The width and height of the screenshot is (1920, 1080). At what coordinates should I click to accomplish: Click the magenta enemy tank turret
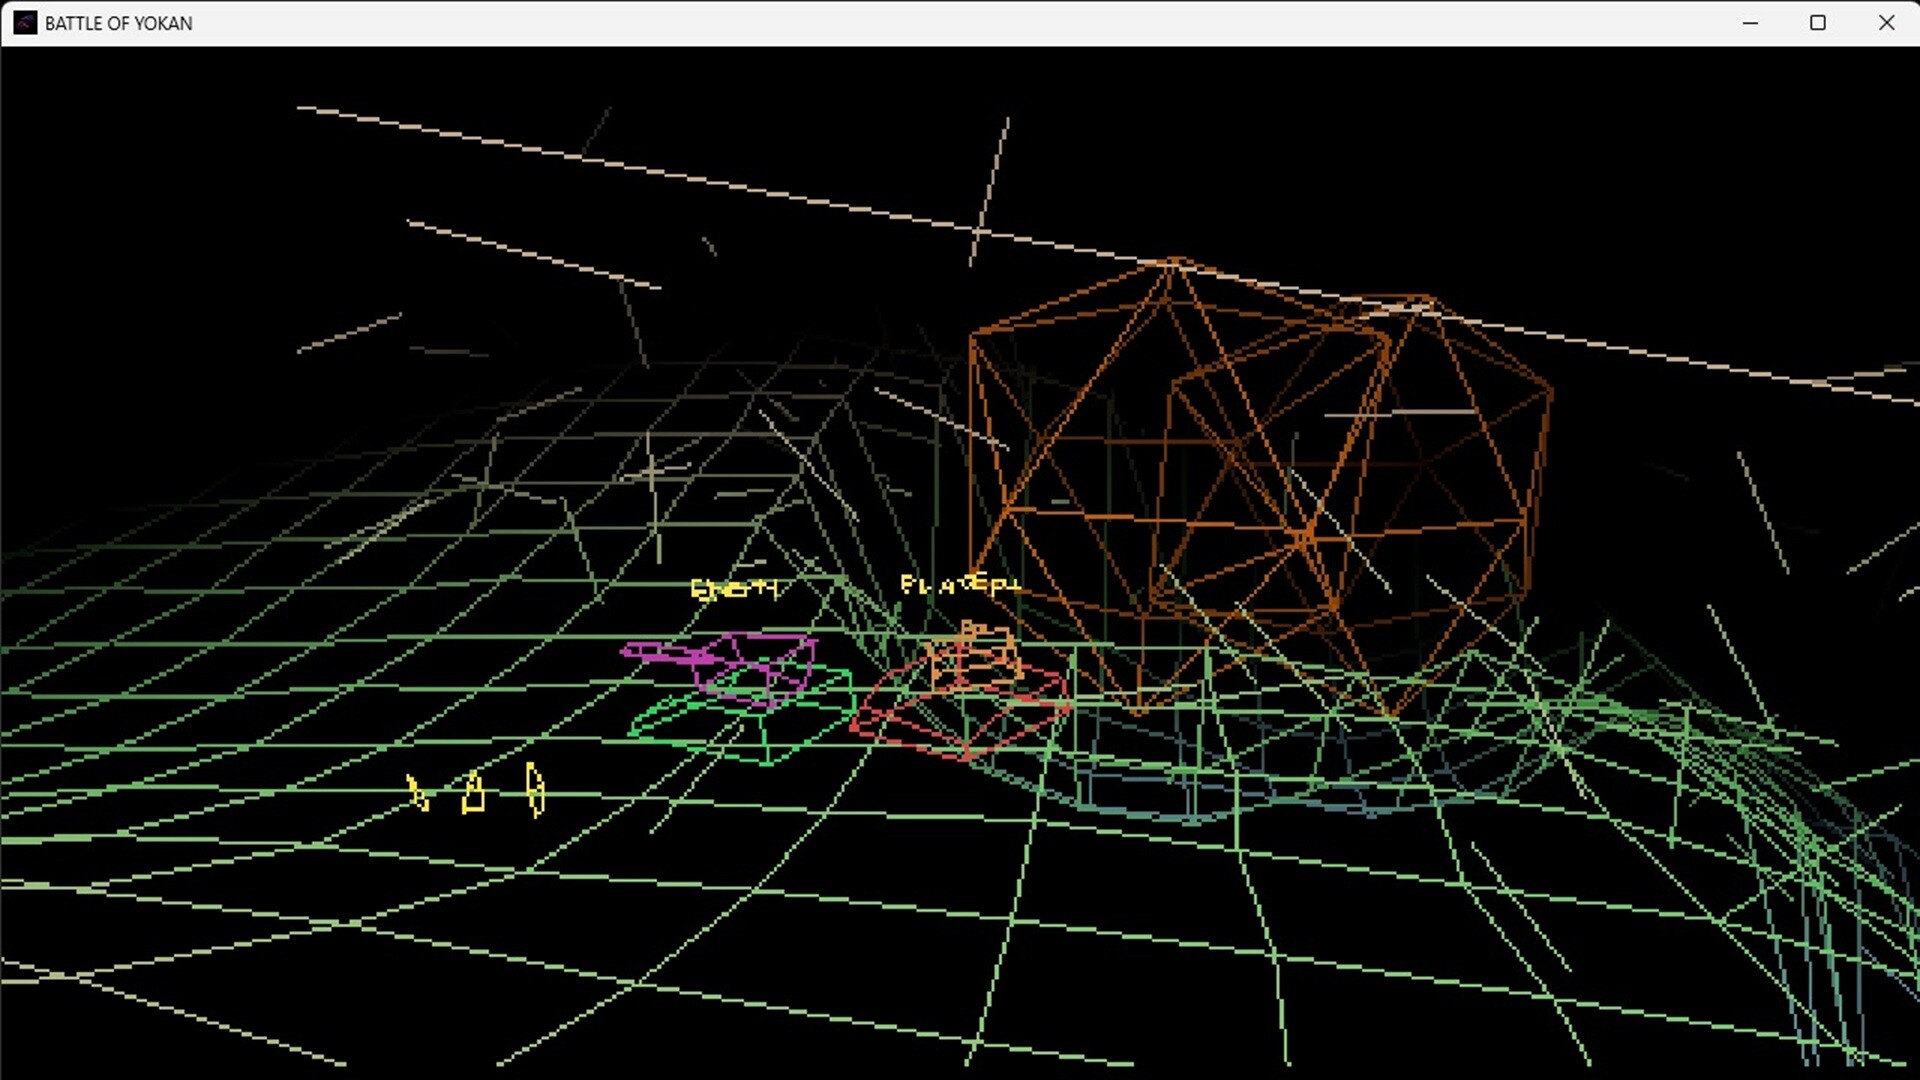click(x=758, y=664)
